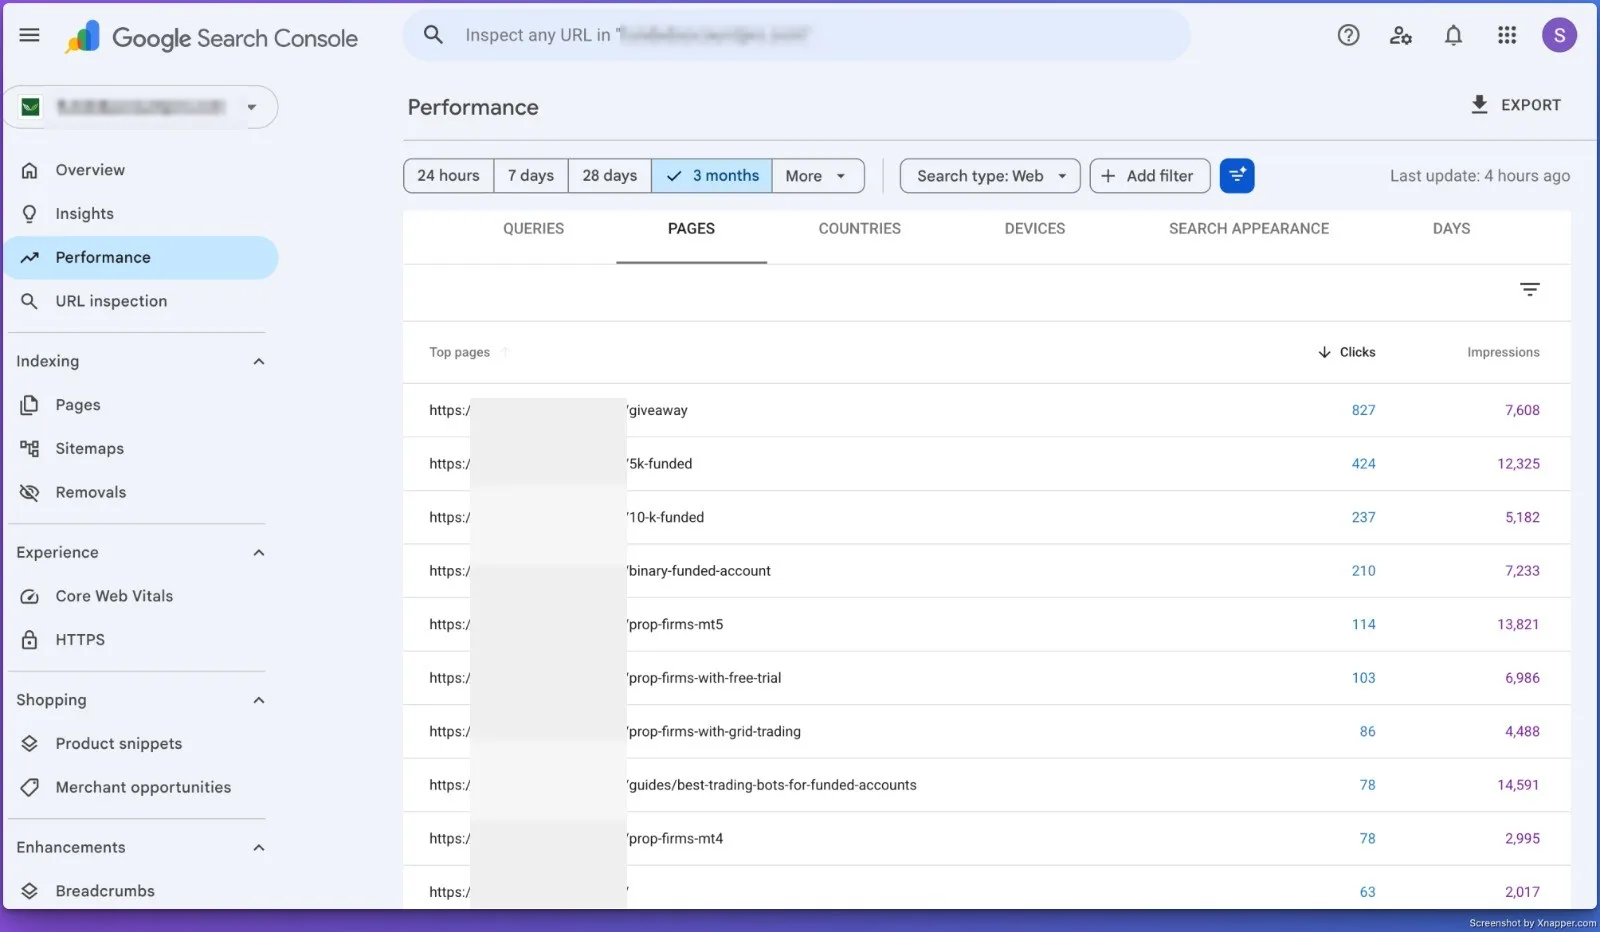Open the binary-funded-account page row
This screenshot has width=1600, height=932.
[x=986, y=571]
